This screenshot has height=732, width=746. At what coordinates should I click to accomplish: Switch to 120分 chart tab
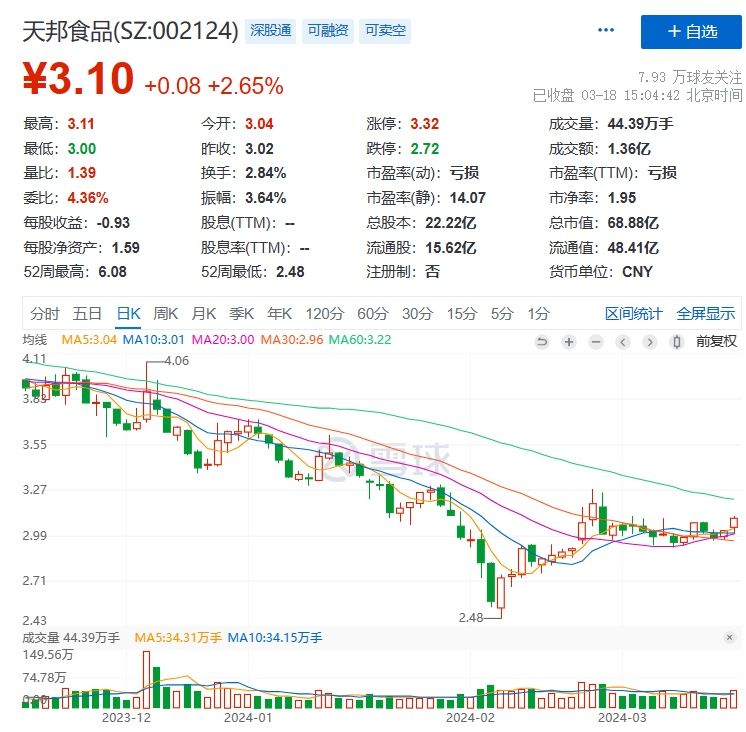324,314
